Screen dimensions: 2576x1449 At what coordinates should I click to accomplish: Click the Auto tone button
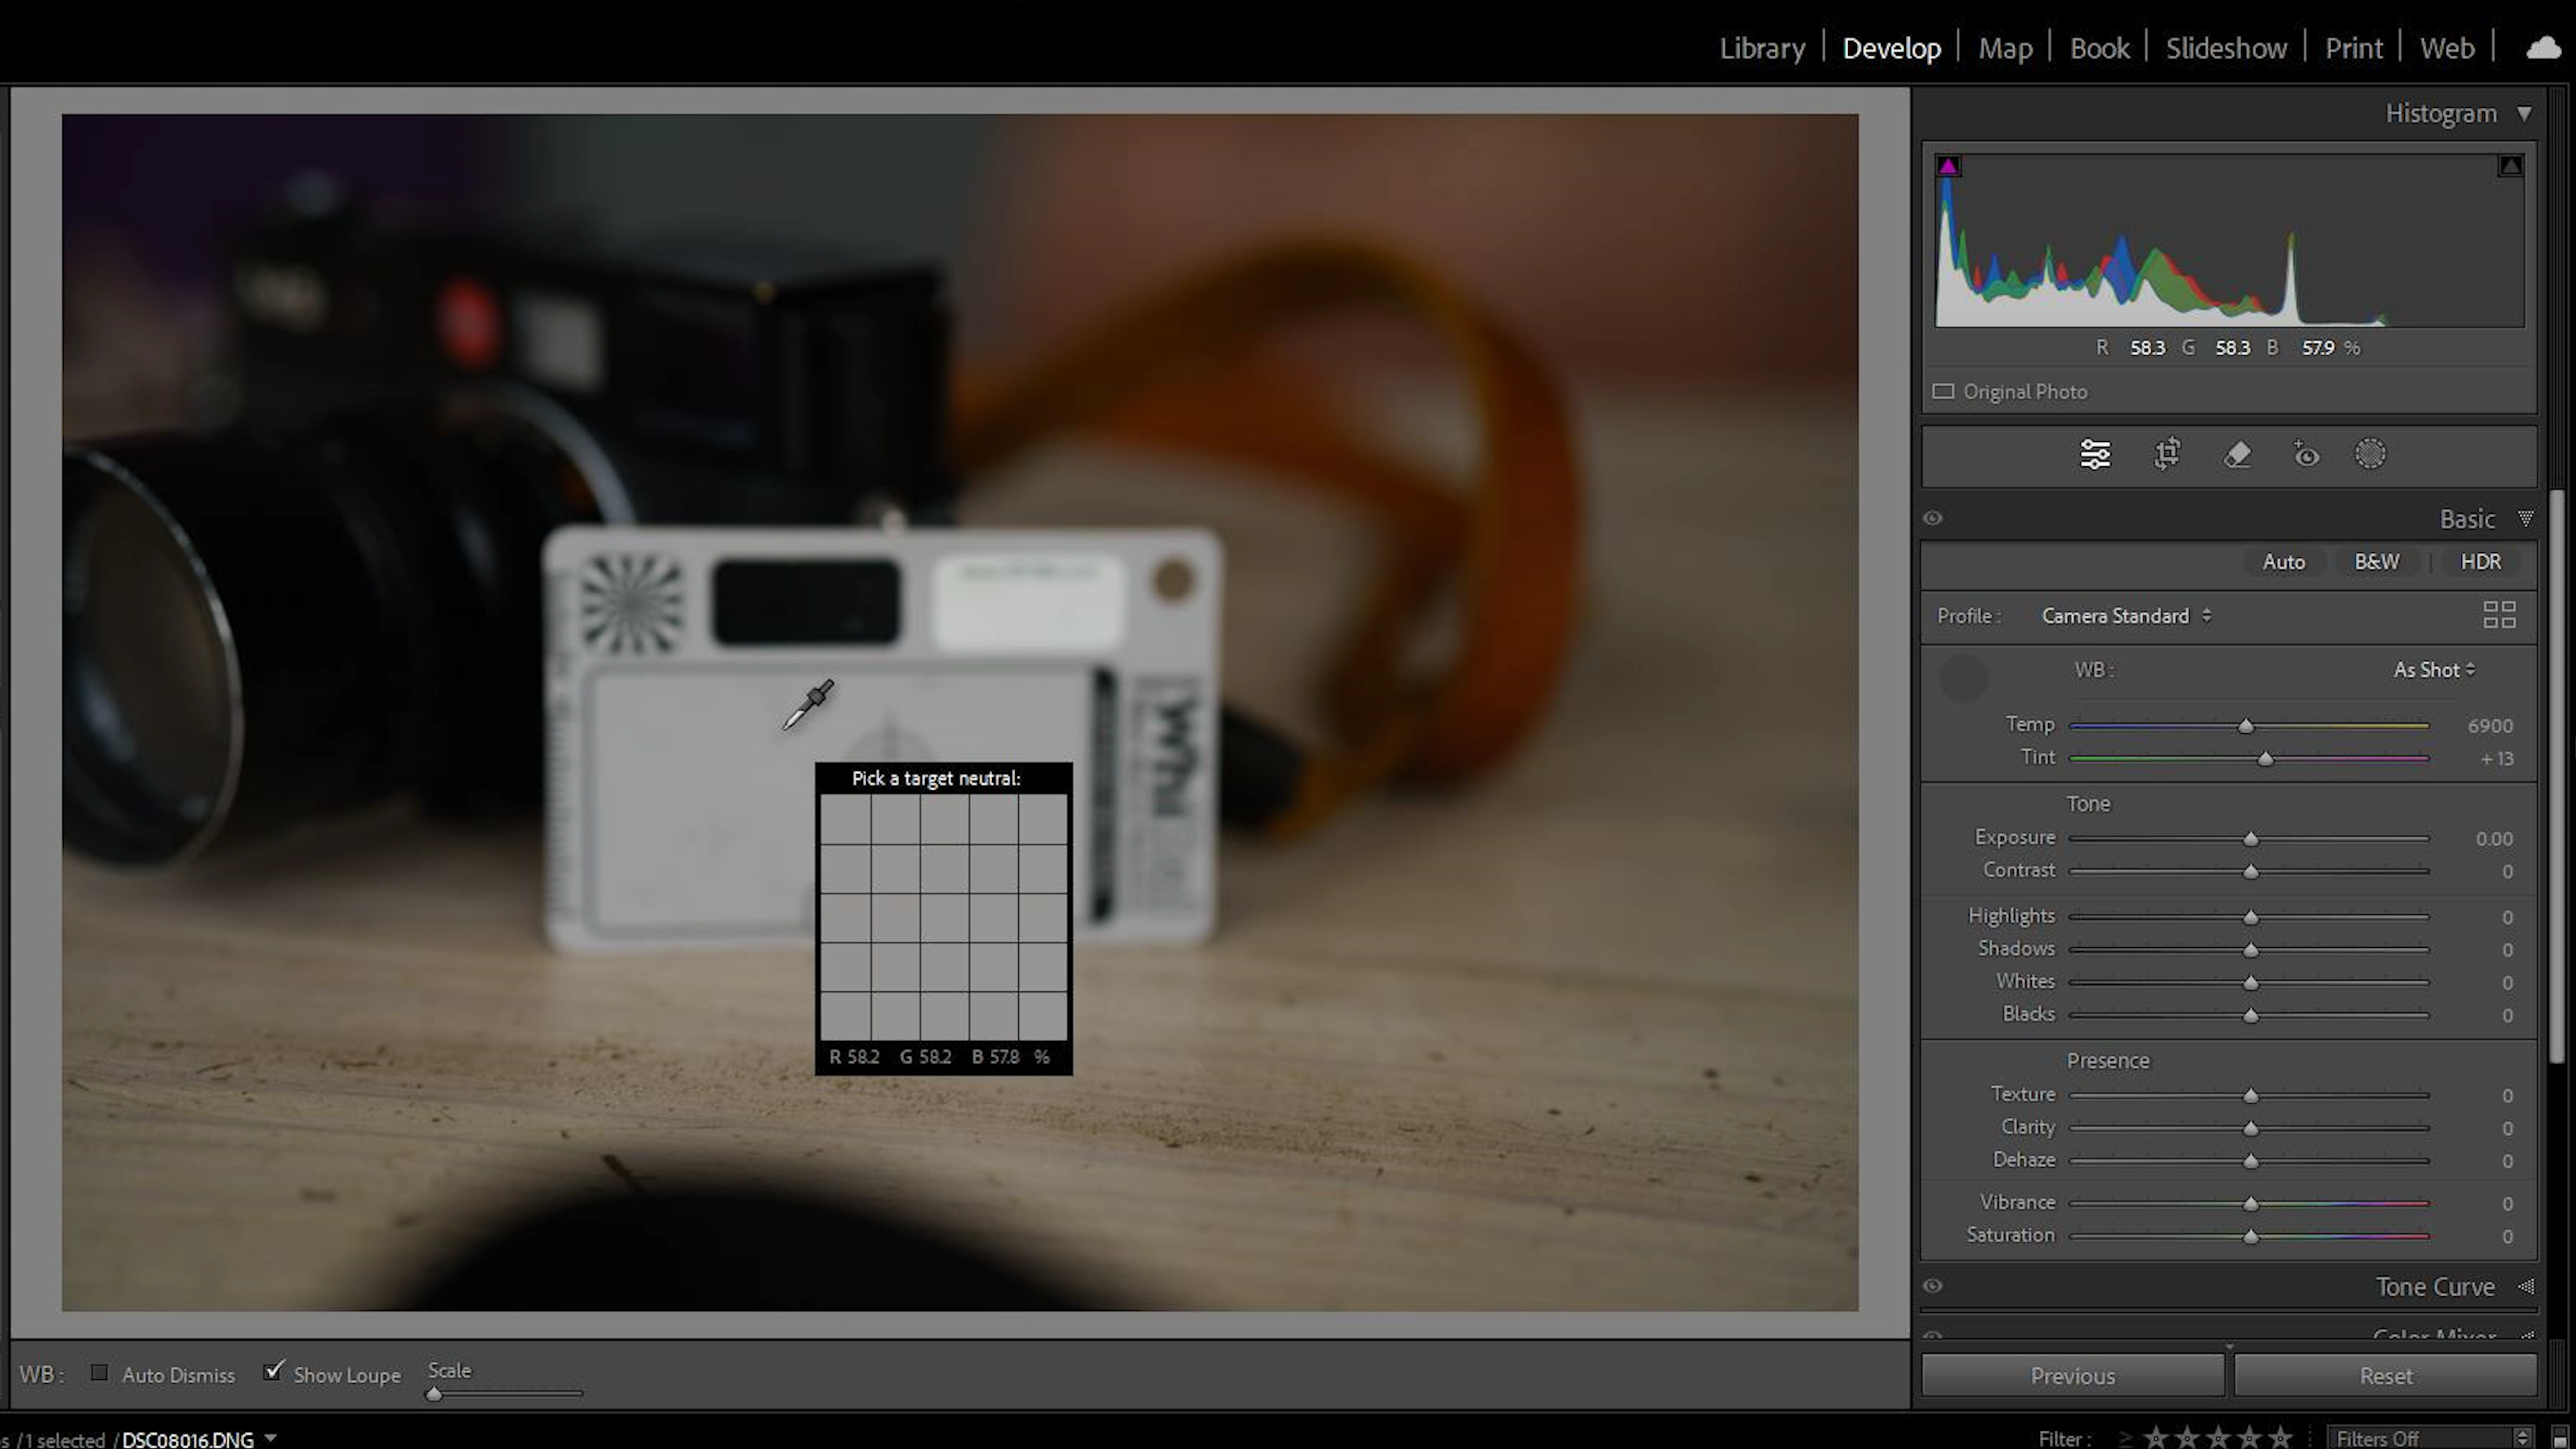[x=2283, y=562]
